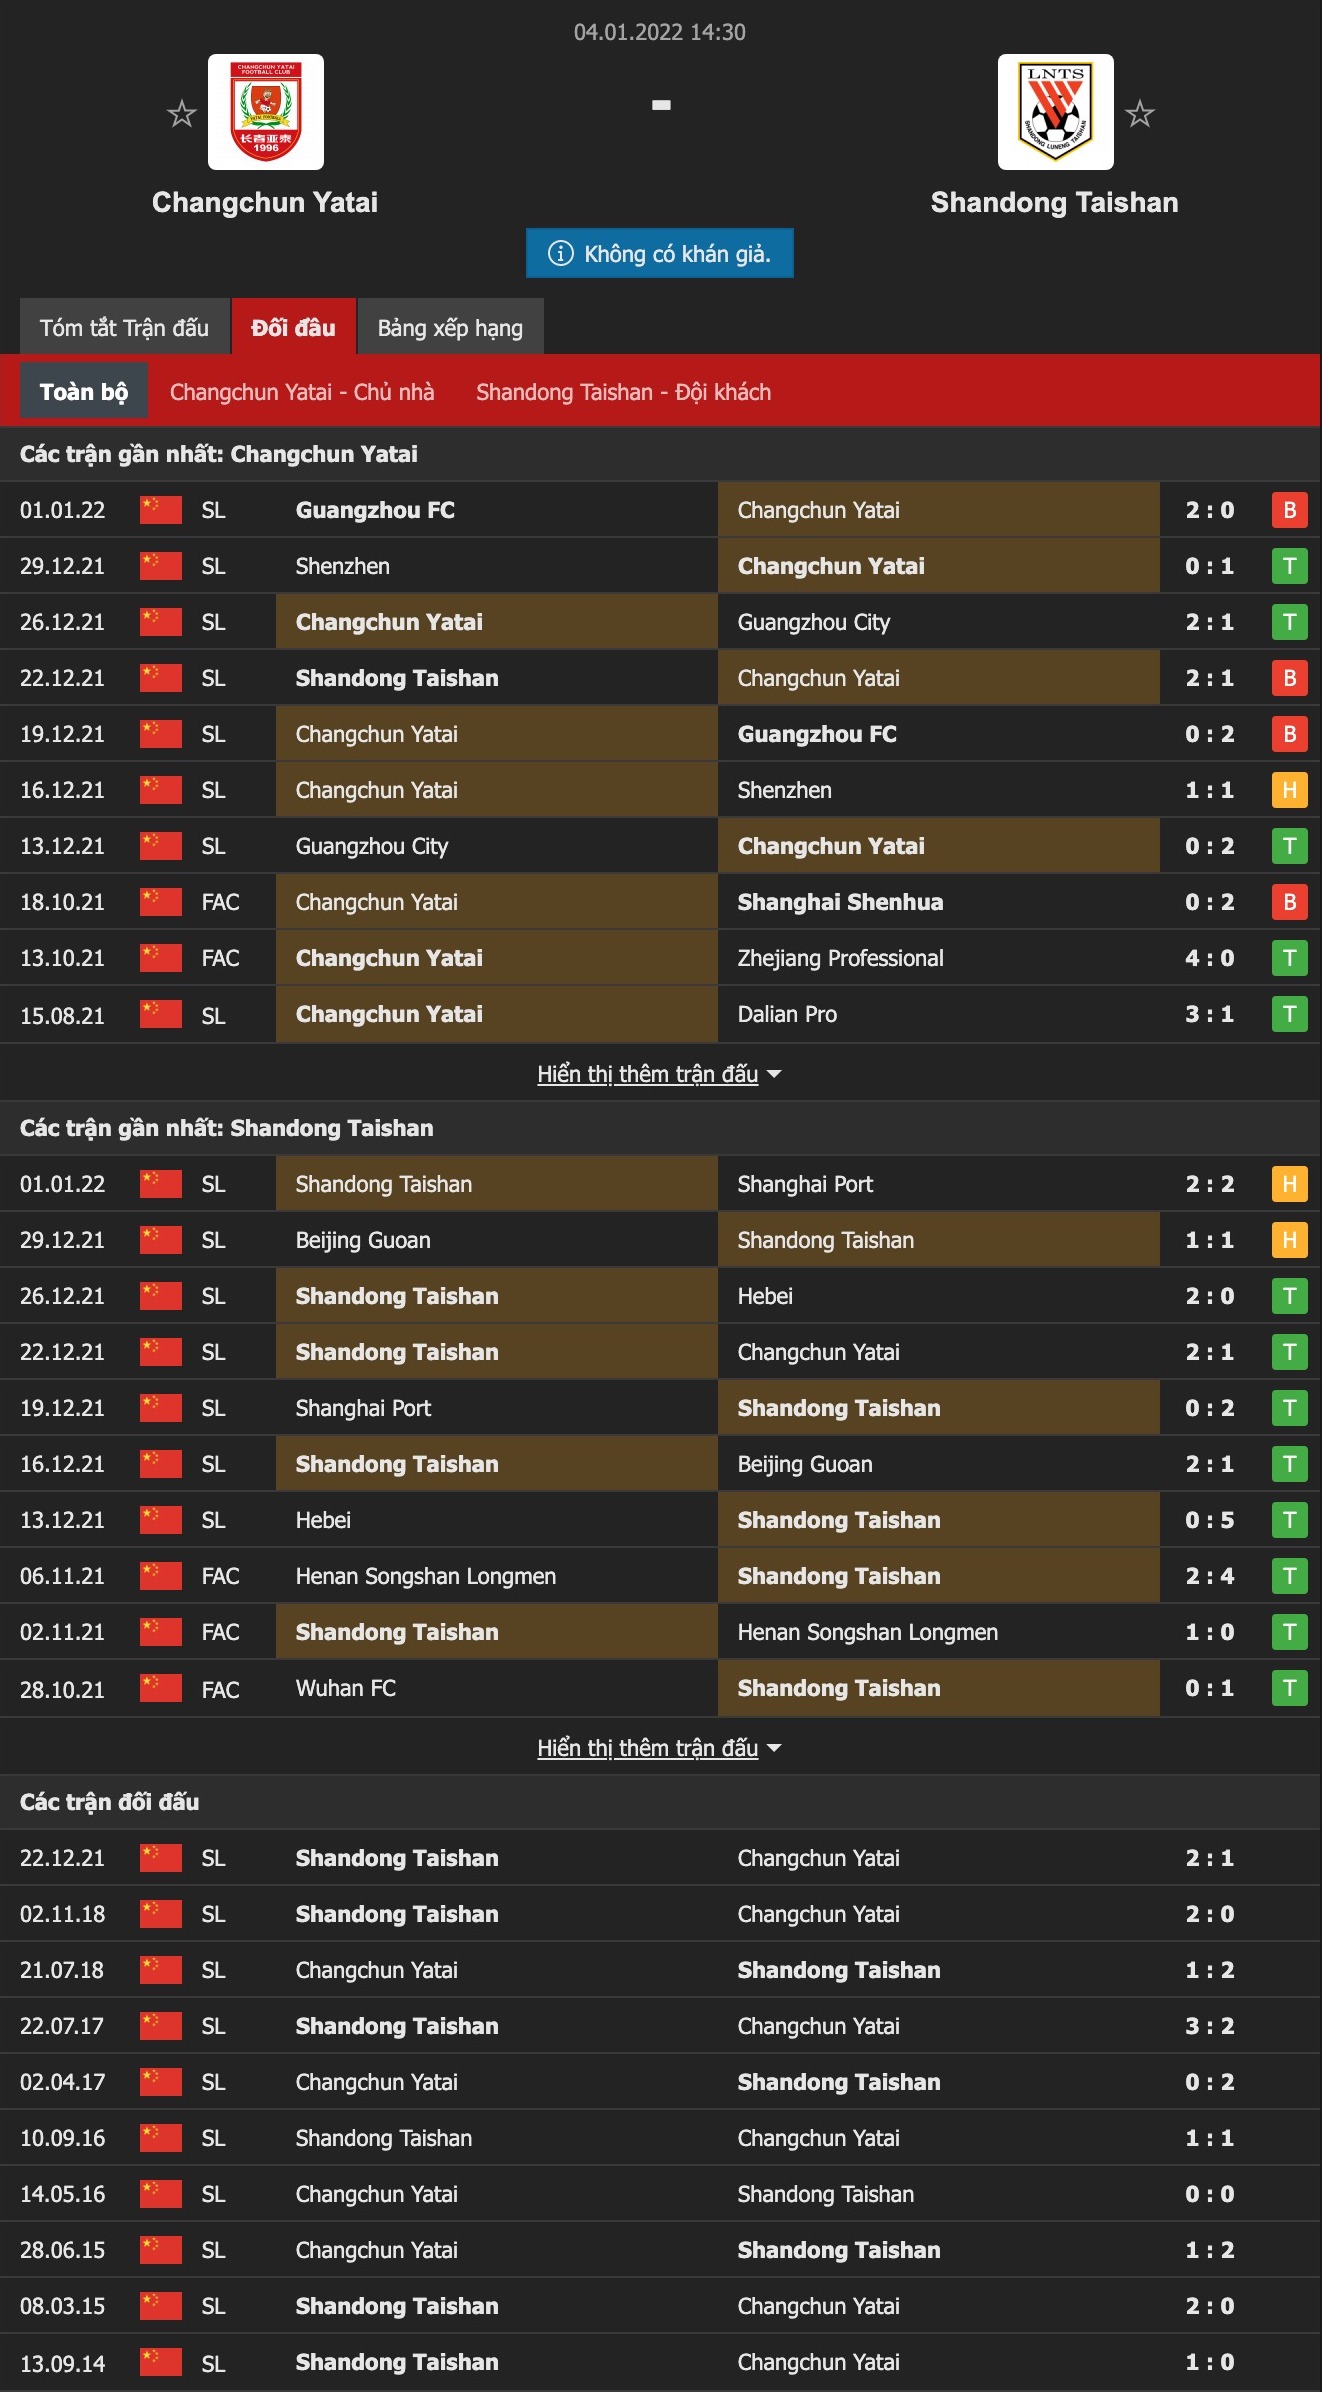The height and width of the screenshot is (2392, 1322).
Task: Click the match date 04.01.2022 14:30
Action: point(660,32)
